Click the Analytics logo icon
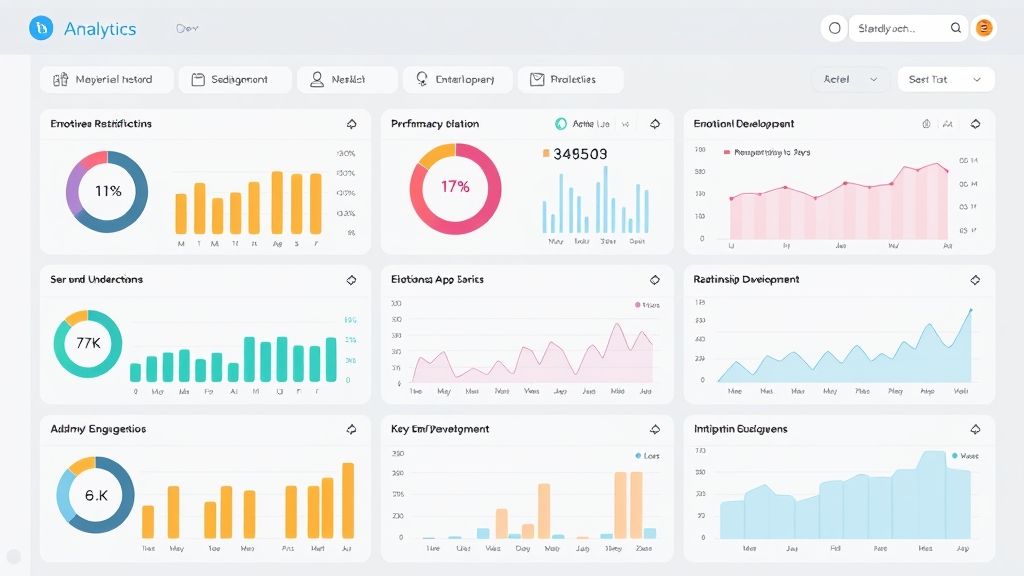The image size is (1024, 576). pos(39,29)
